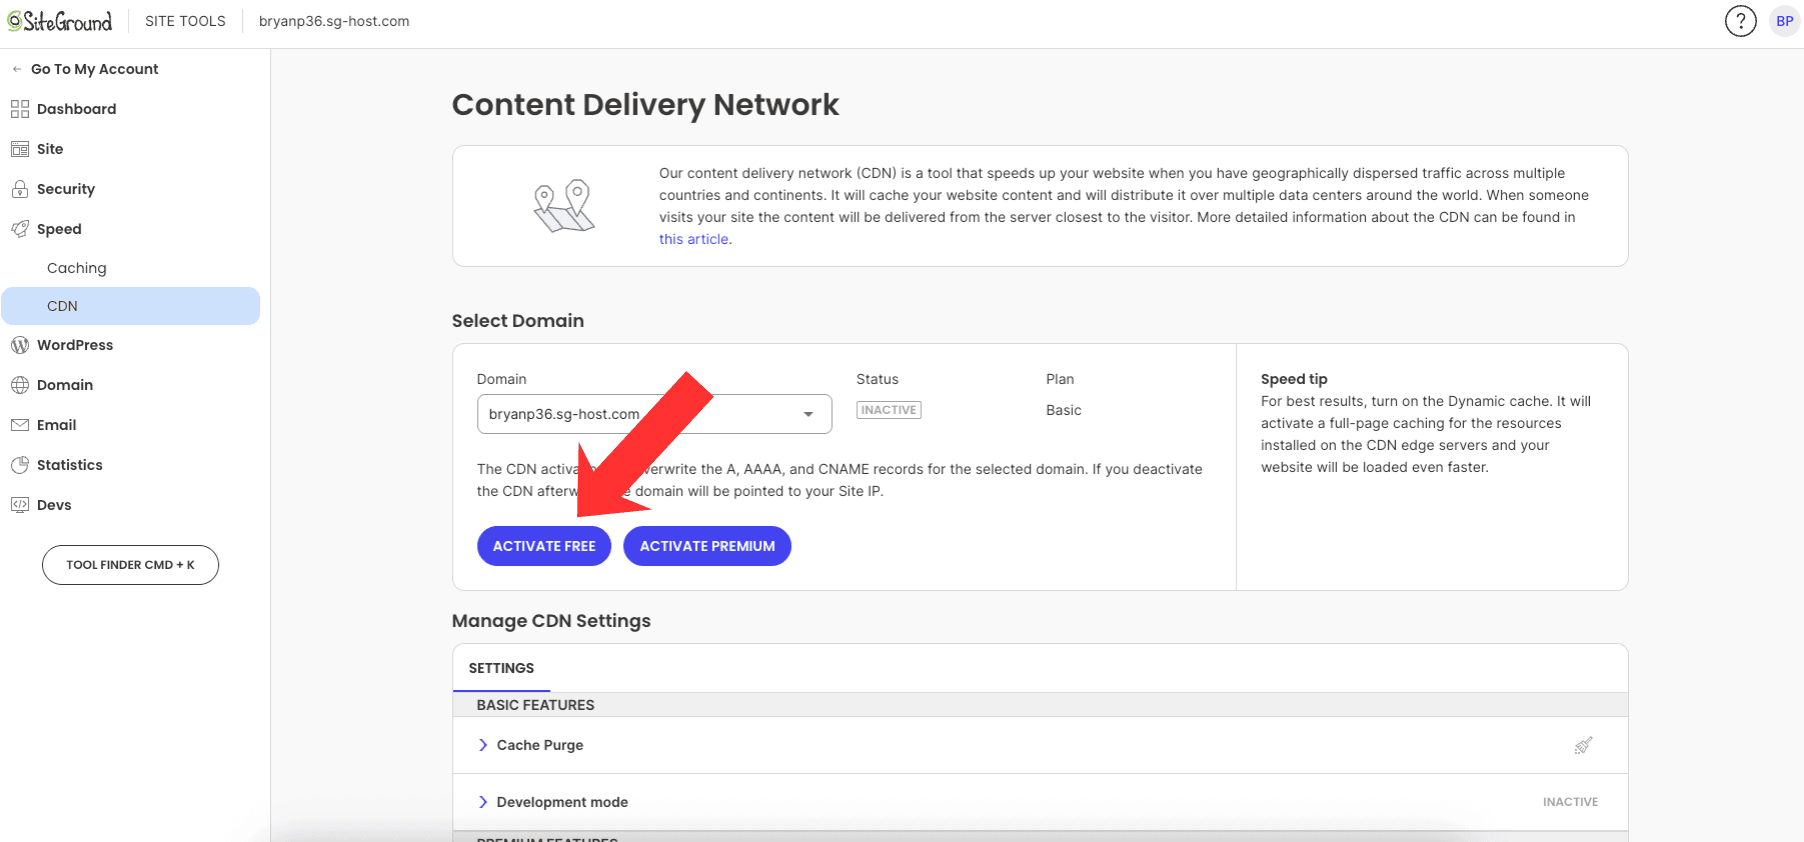1804x842 pixels.
Task: Click the Domain globe icon
Action: [20, 385]
